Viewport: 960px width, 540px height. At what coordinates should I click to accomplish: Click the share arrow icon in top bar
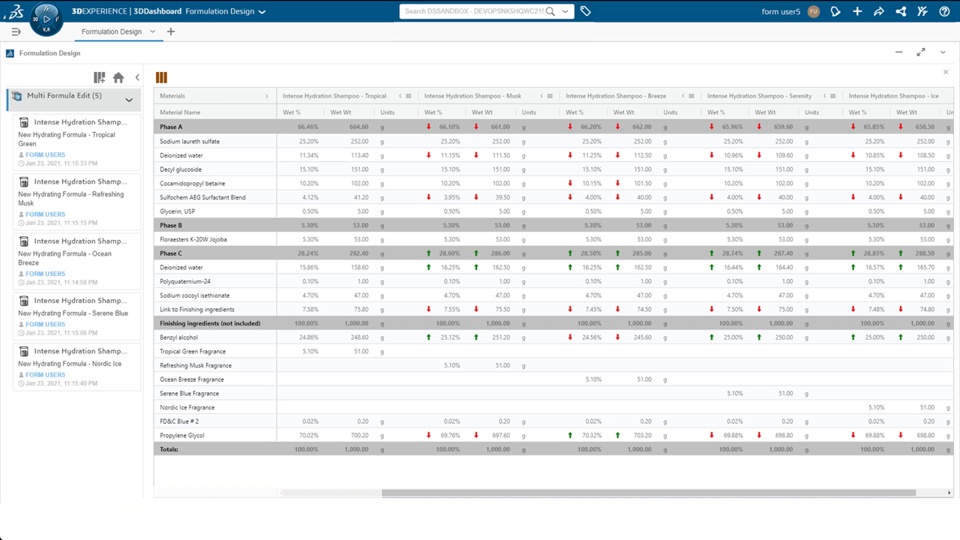[x=879, y=12]
